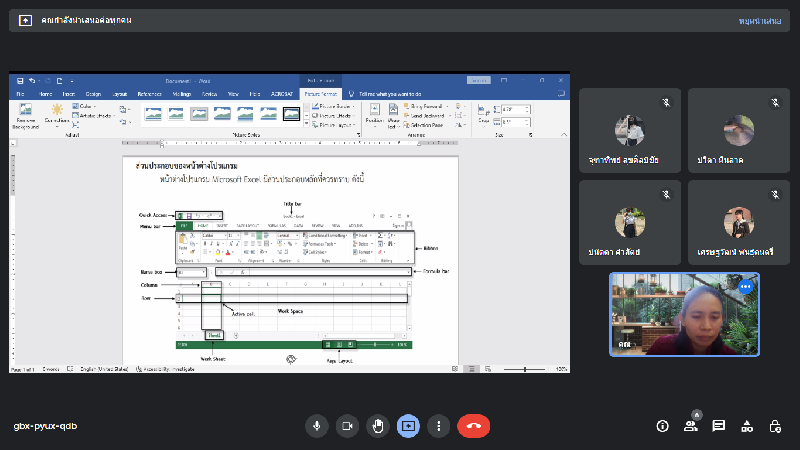Open the chat messages panel
This screenshot has height=450, width=800.
tap(718, 426)
